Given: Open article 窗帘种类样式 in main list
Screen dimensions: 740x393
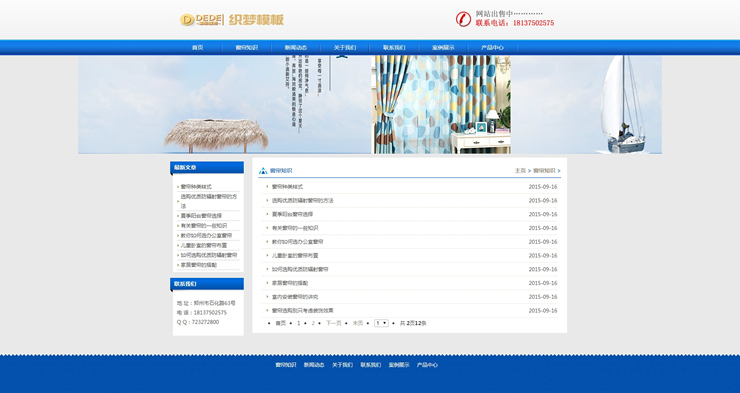Looking at the screenshot, I should tap(287, 187).
